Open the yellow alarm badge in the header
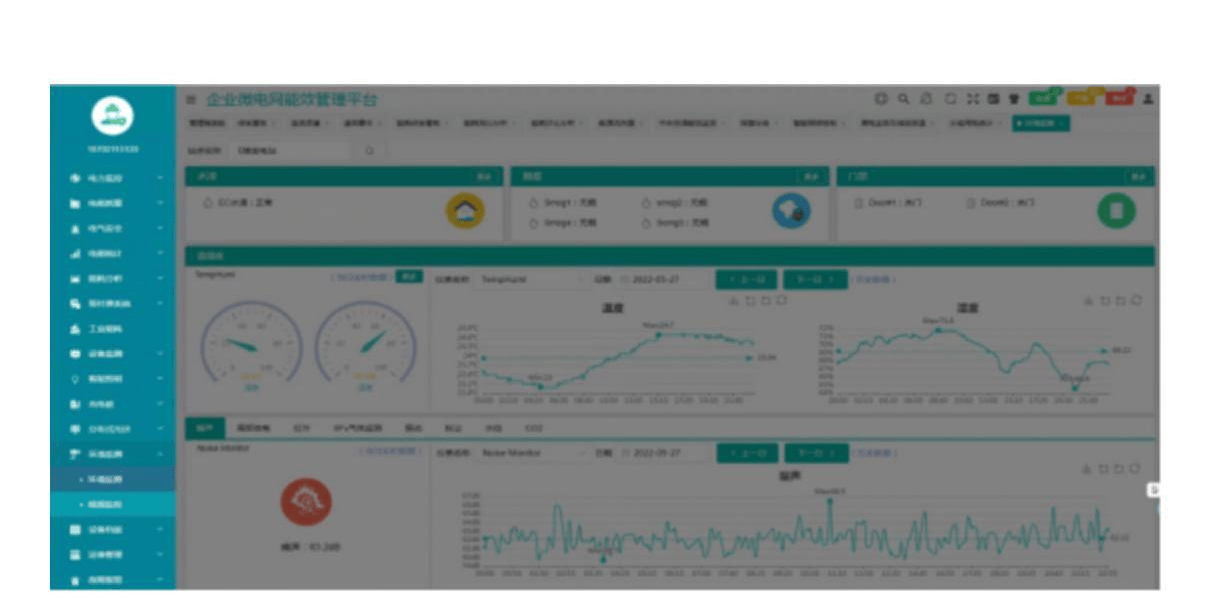The width and height of the screenshot is (1210, 610). pyautogui.click(x=1081, y=98)
